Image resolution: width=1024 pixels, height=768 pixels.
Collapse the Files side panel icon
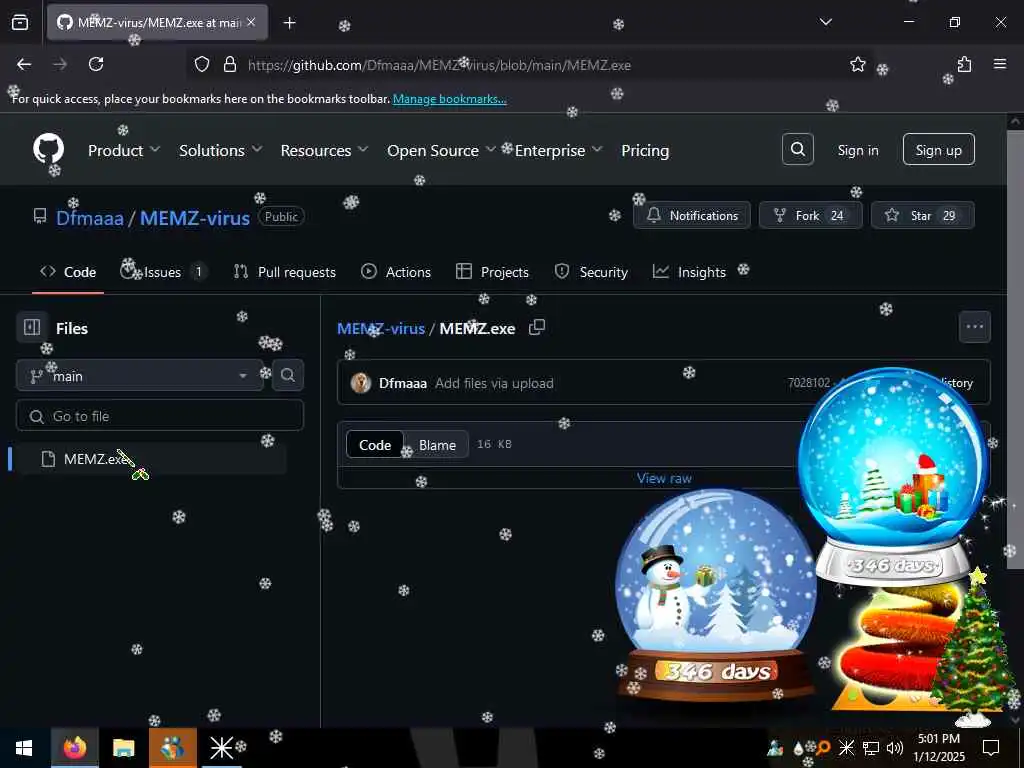tap(31, 327)
